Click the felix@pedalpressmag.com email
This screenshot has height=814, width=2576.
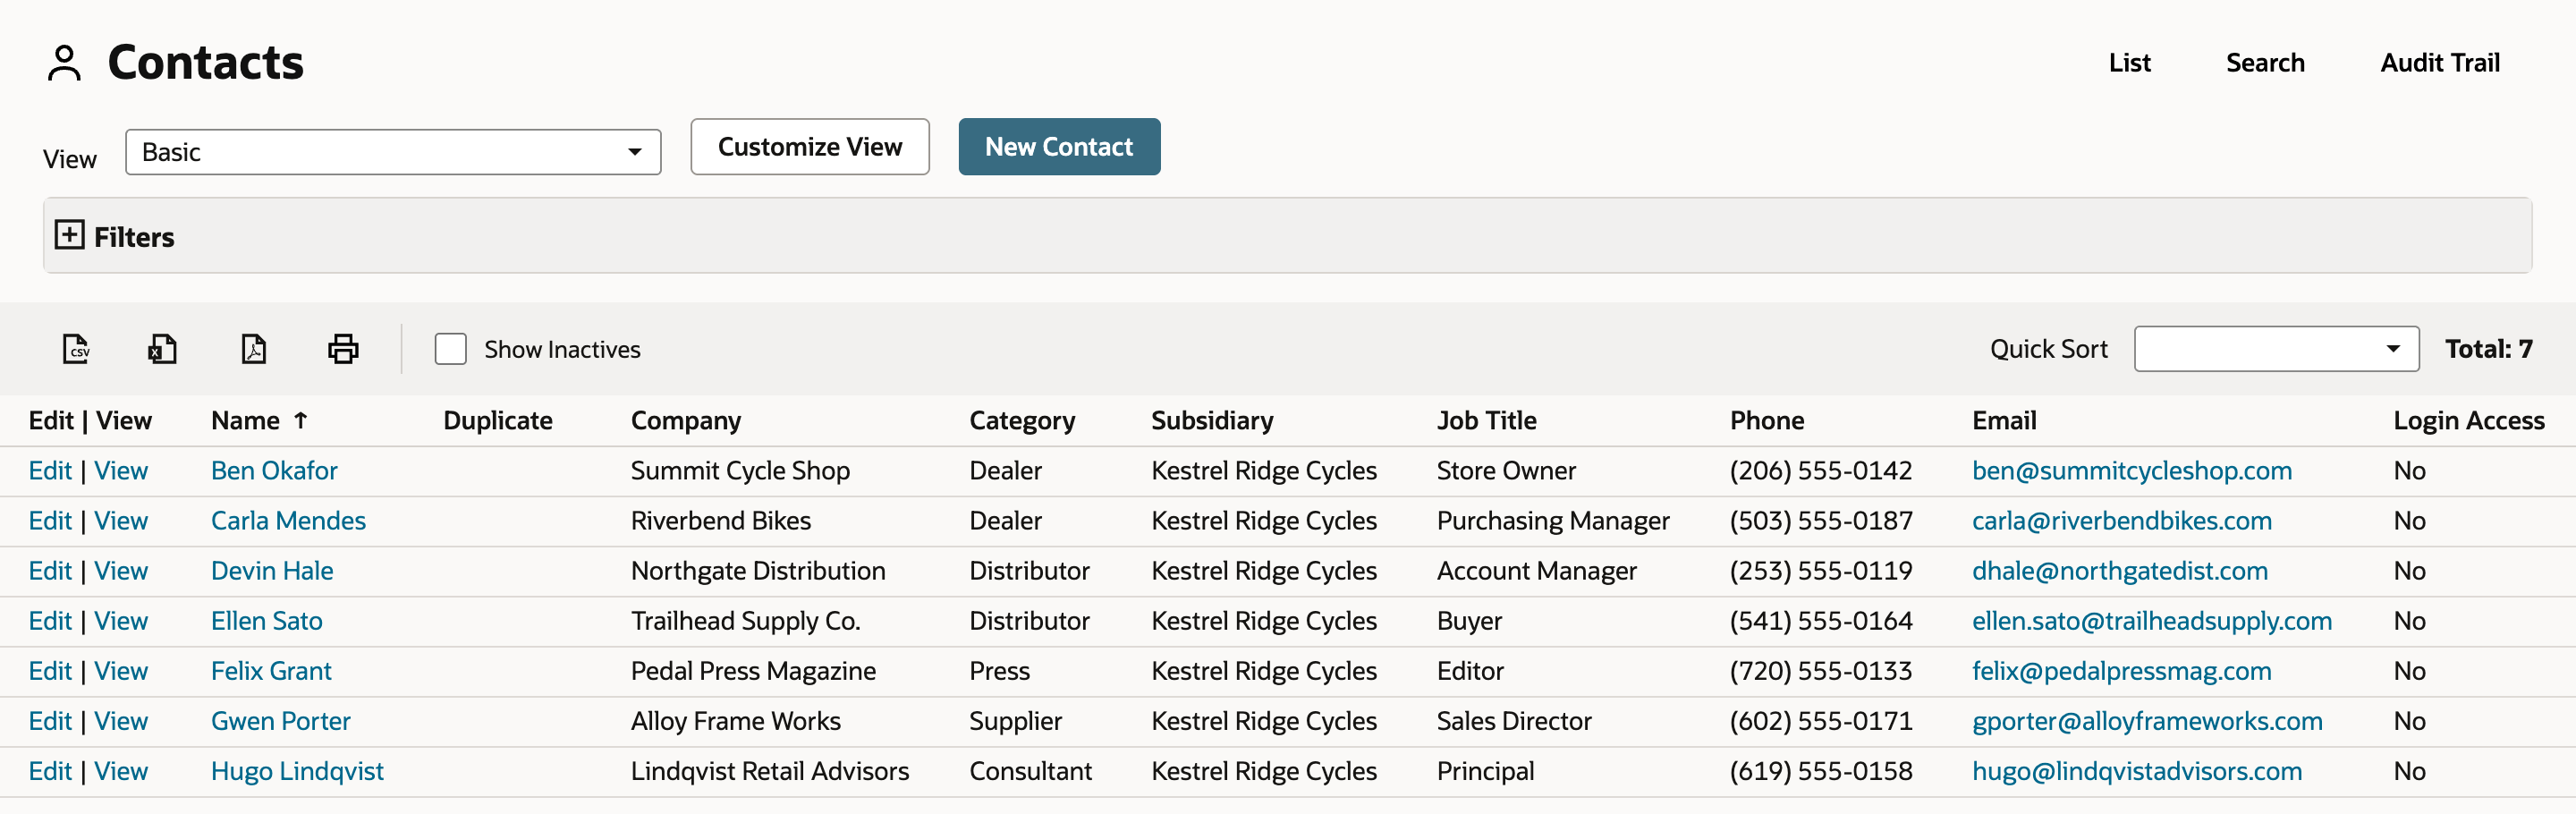click(x=2121, y=671)
